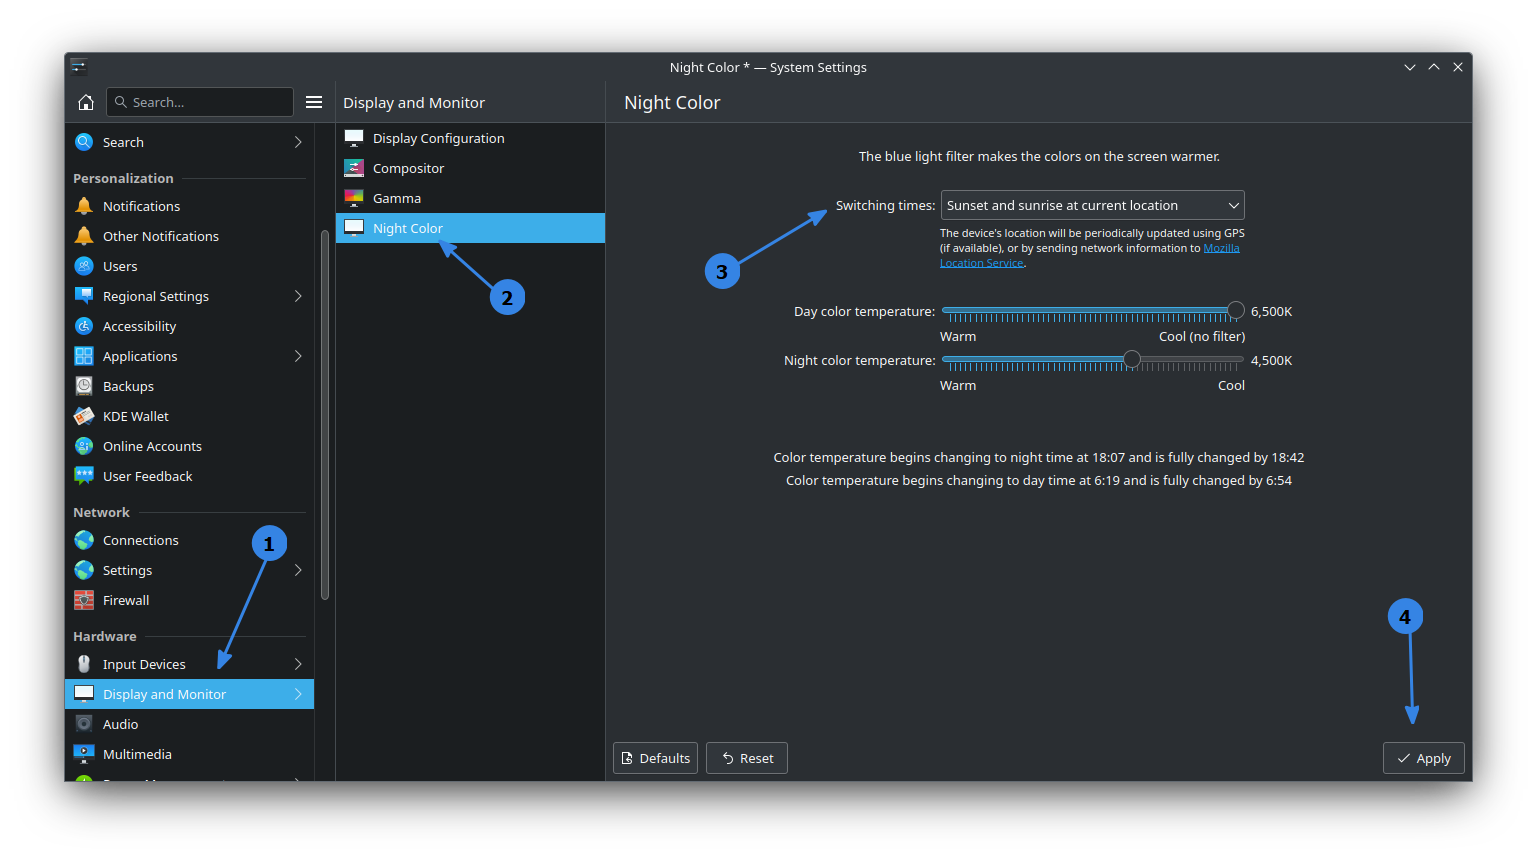
Task: Click the Multimedia icon
Action: (84, 754)
